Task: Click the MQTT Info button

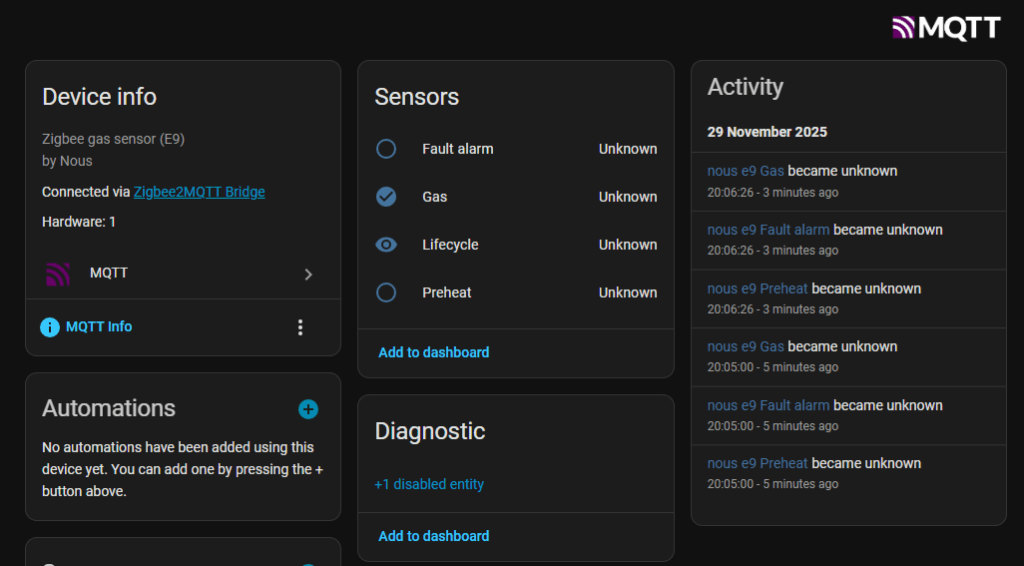Action: tap(98, 327)
